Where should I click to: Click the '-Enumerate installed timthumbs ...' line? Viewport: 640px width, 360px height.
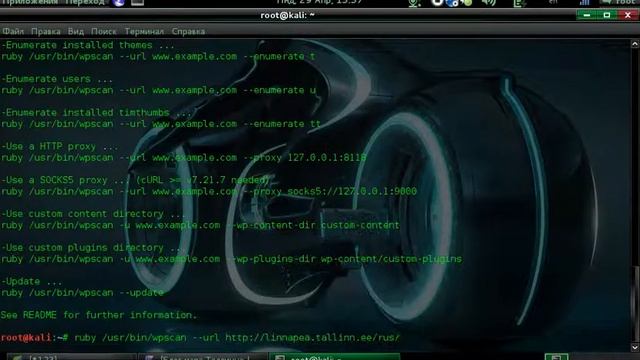click(x=96, y=113)
